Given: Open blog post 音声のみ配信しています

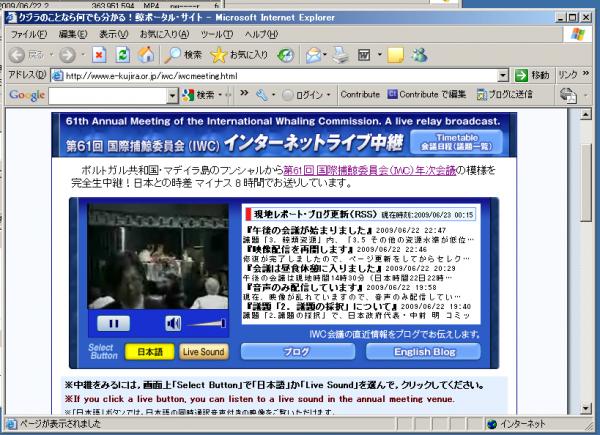Looking at the screenshot, I should pos(304,287).
